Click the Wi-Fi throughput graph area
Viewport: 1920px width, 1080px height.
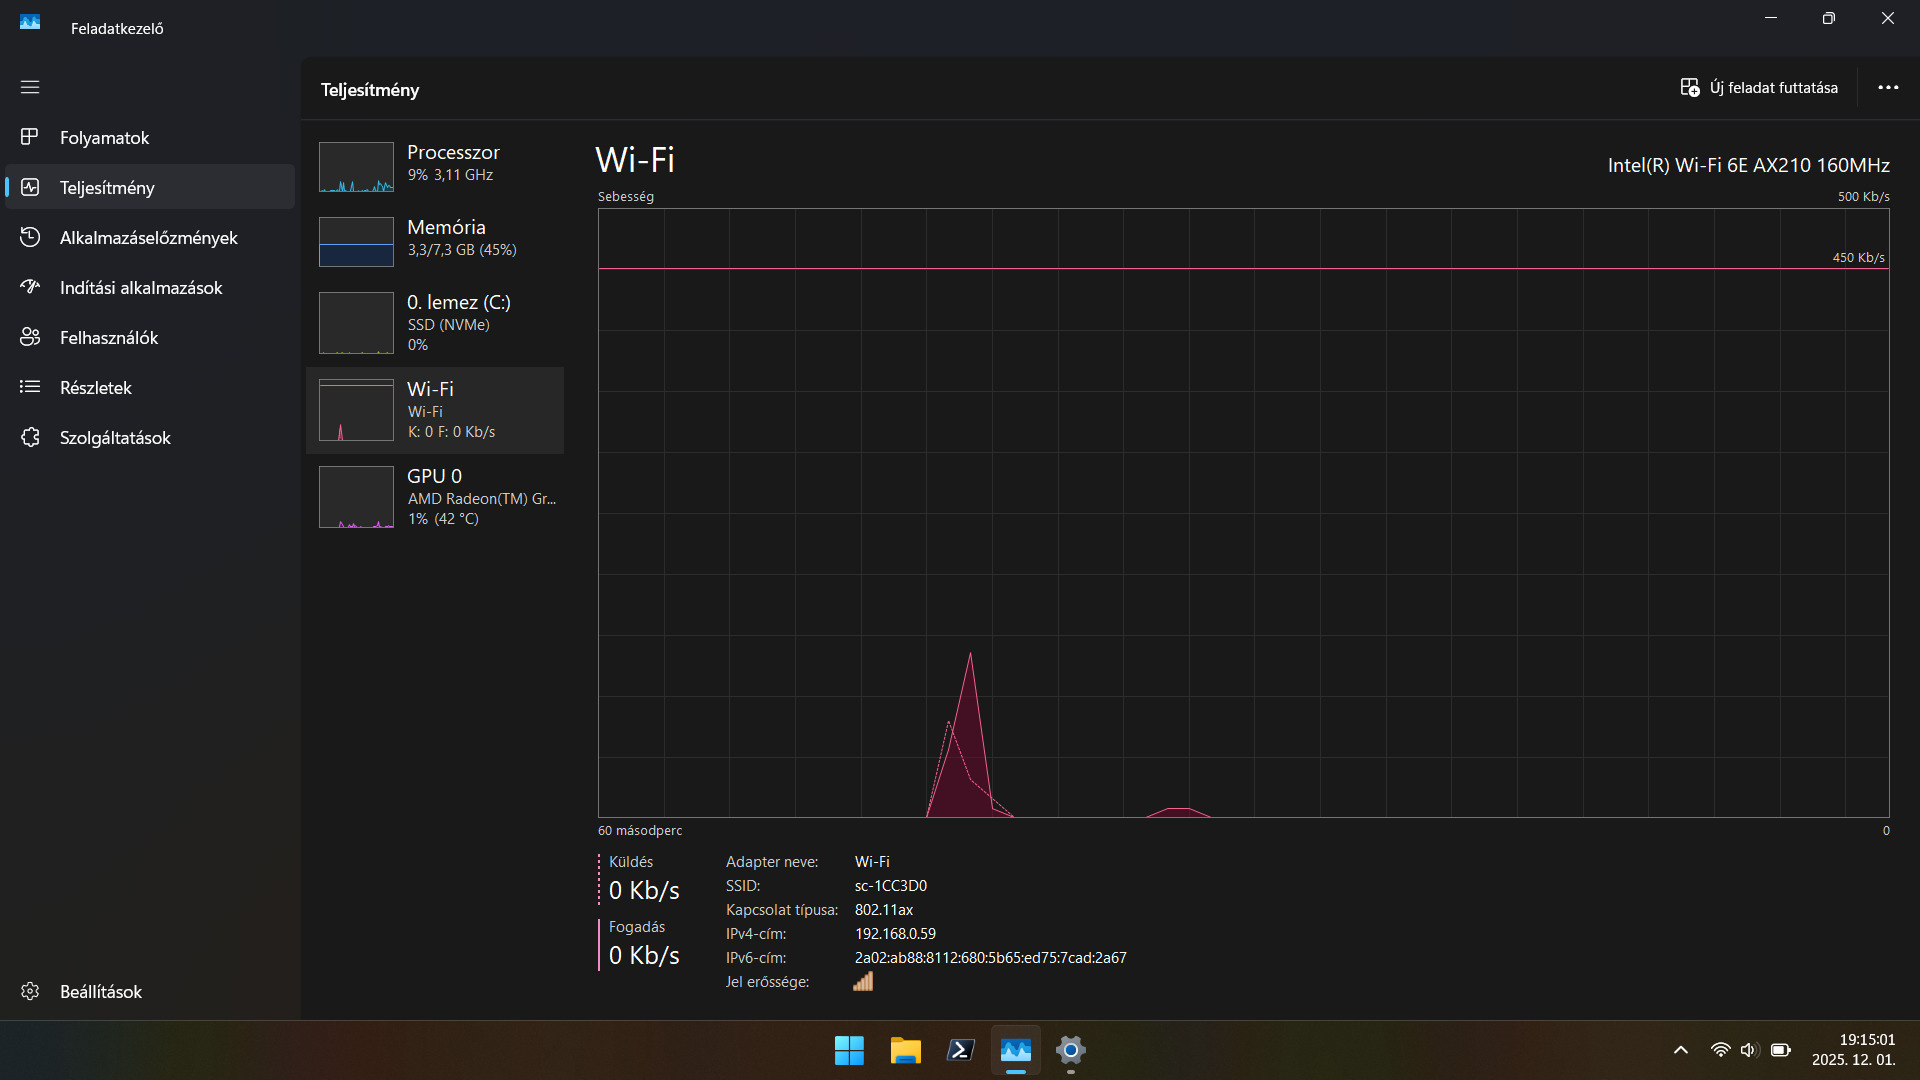coord(1243,512)
